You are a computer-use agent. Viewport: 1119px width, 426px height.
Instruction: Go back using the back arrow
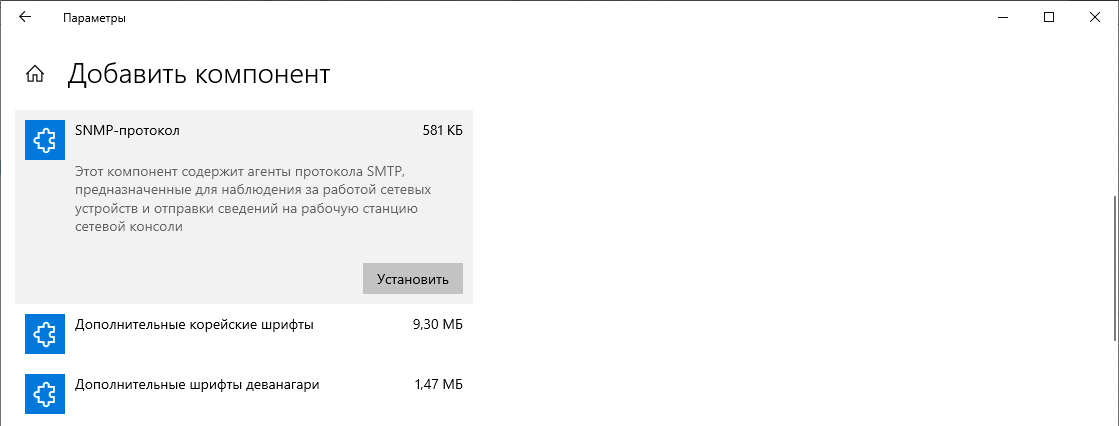point(25,18)
